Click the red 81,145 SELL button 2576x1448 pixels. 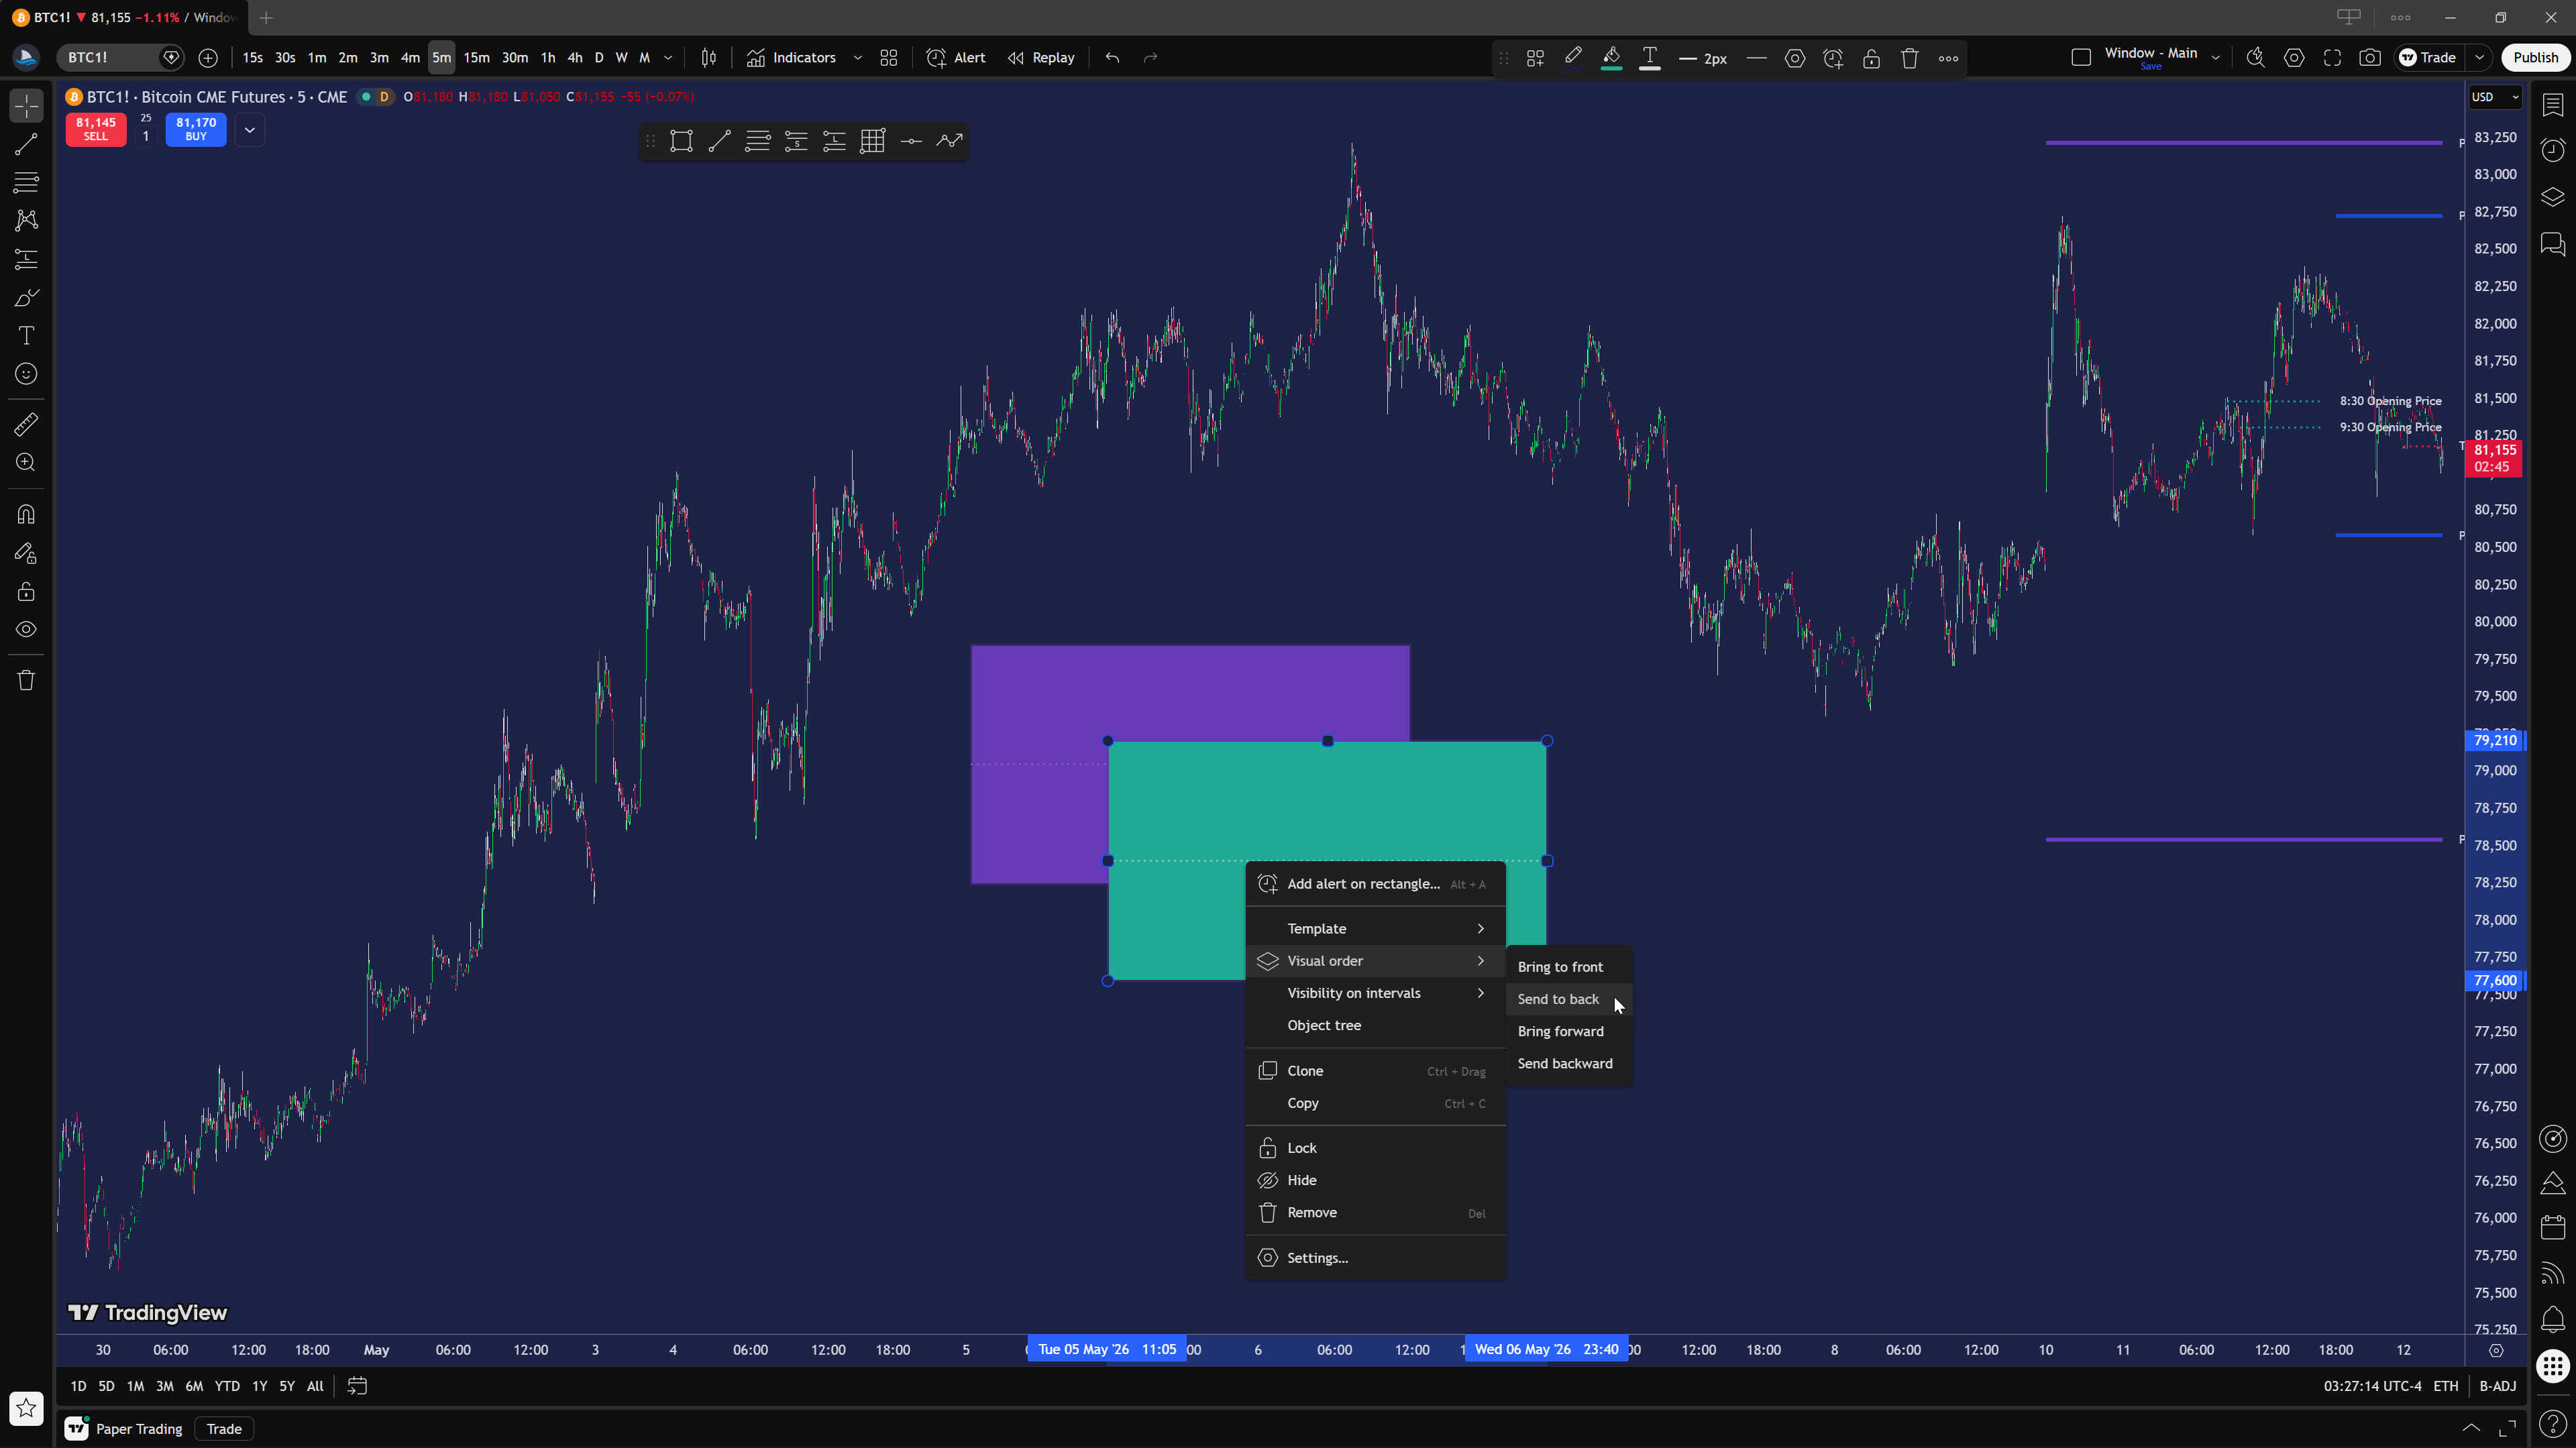96,130
